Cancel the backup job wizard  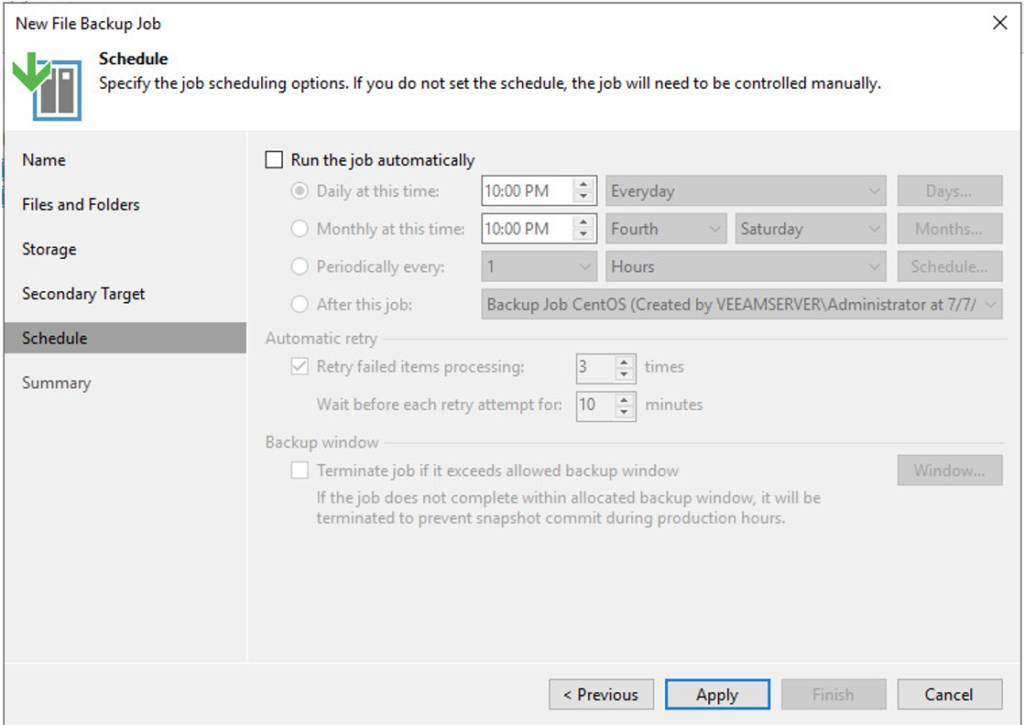coord(950,694)
